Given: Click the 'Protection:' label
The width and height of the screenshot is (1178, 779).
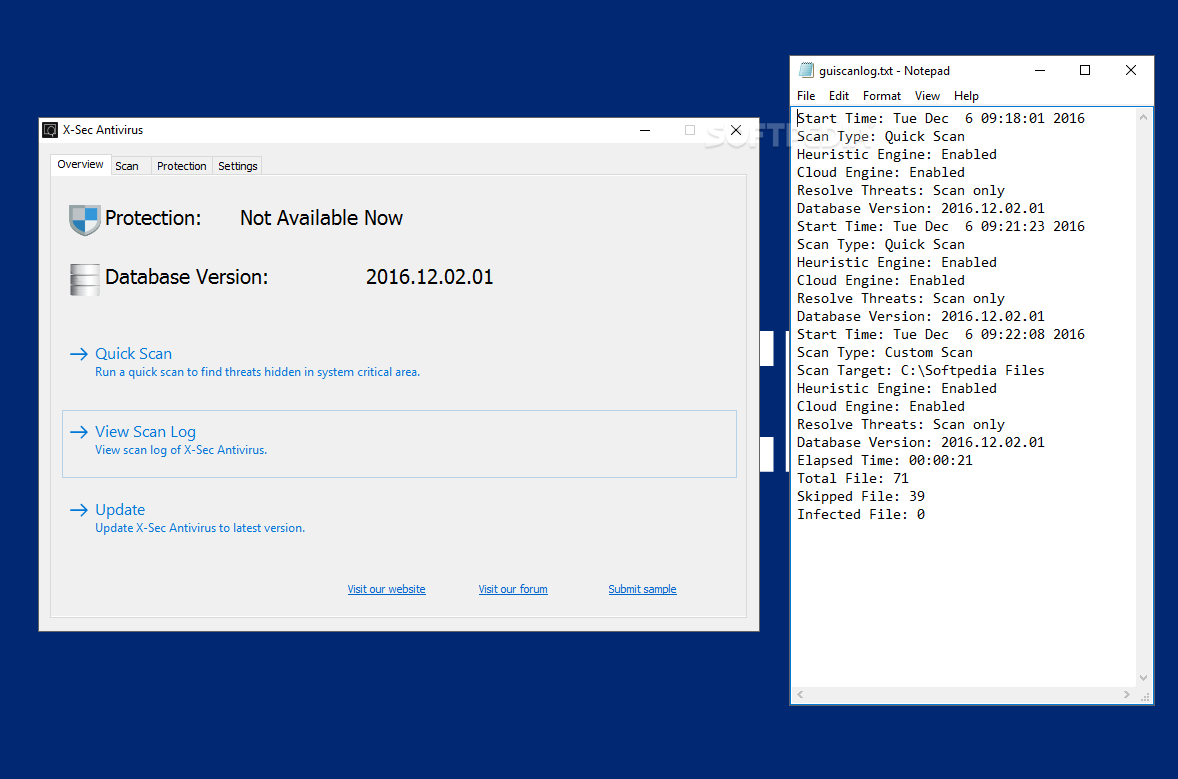Looking at the screenshot, I should tap(153, 218).
